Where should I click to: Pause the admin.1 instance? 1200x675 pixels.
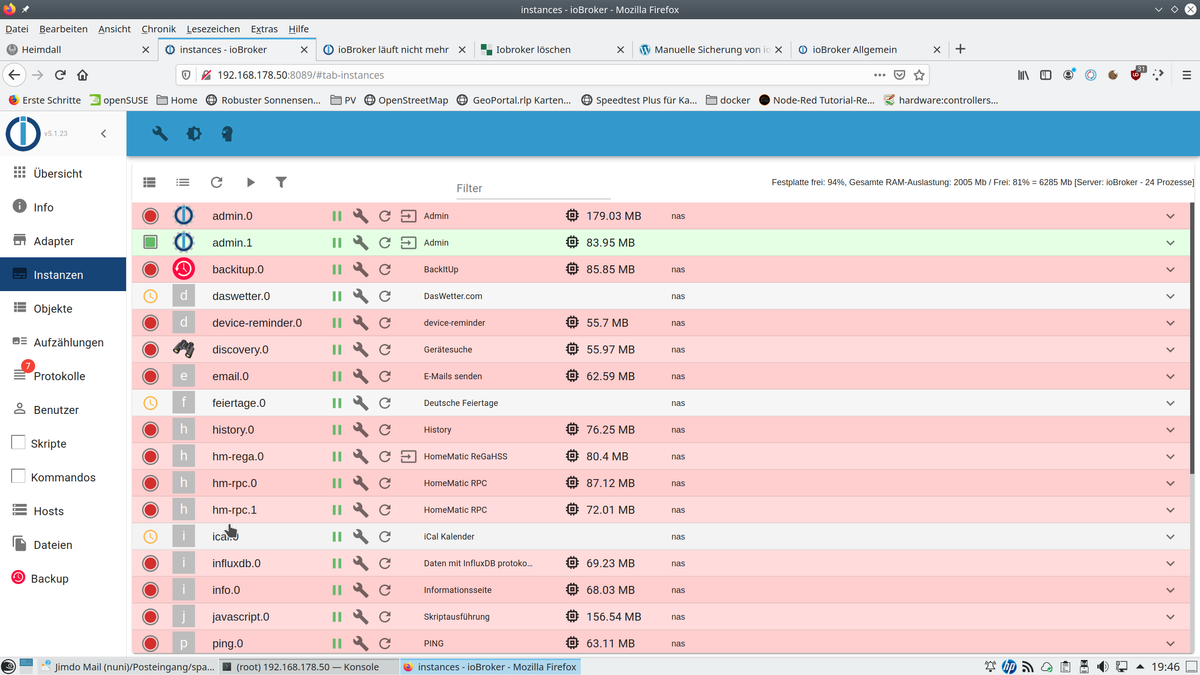(337, 243)
